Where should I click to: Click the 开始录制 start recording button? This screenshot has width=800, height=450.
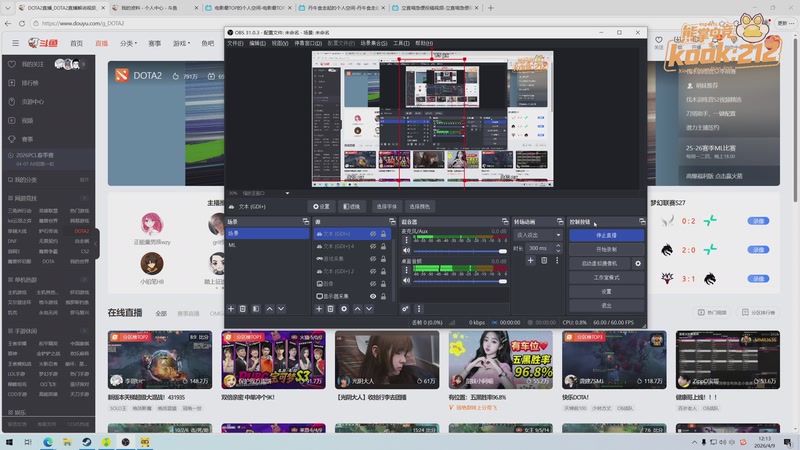(x=606, y=249)
